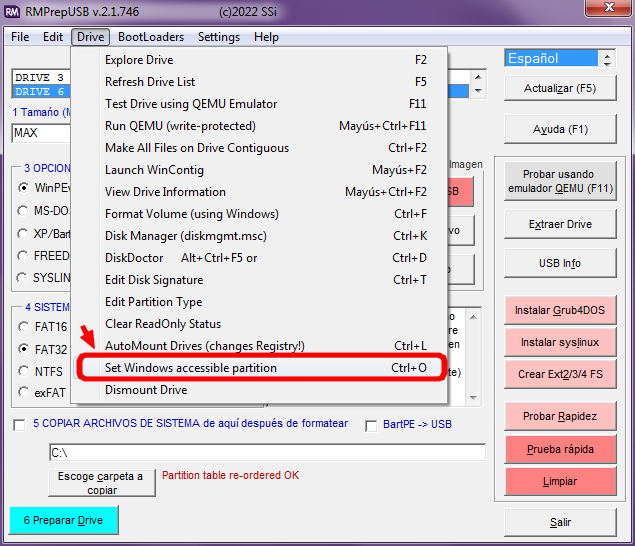Click Limpiar button
This screenshot has width=635, height=546.
coord(560,481)
